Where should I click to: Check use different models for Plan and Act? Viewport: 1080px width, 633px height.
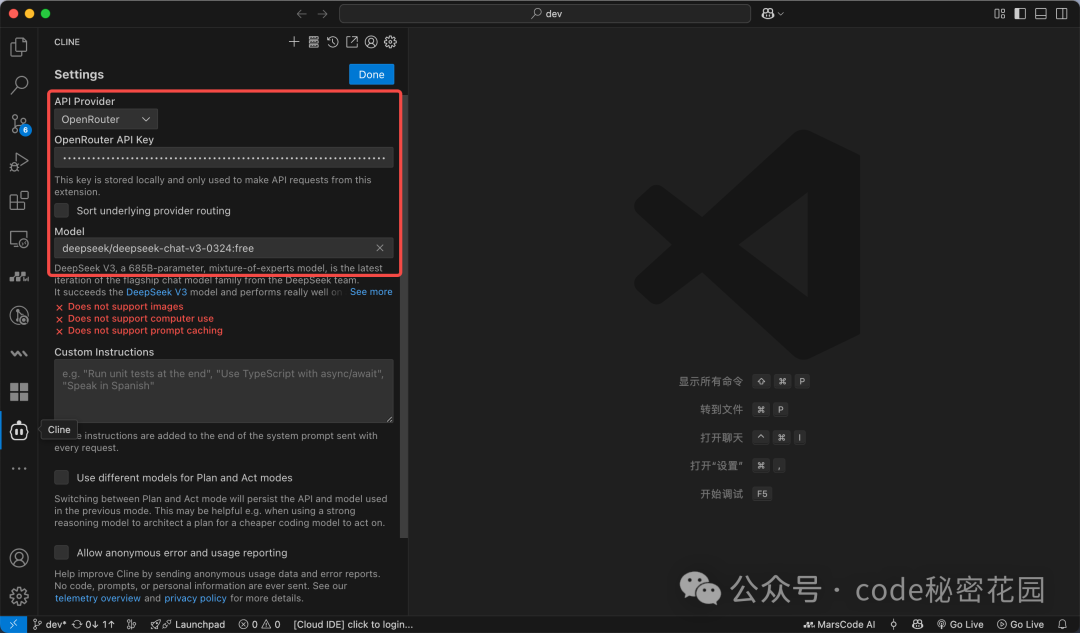tap(61, 477)
